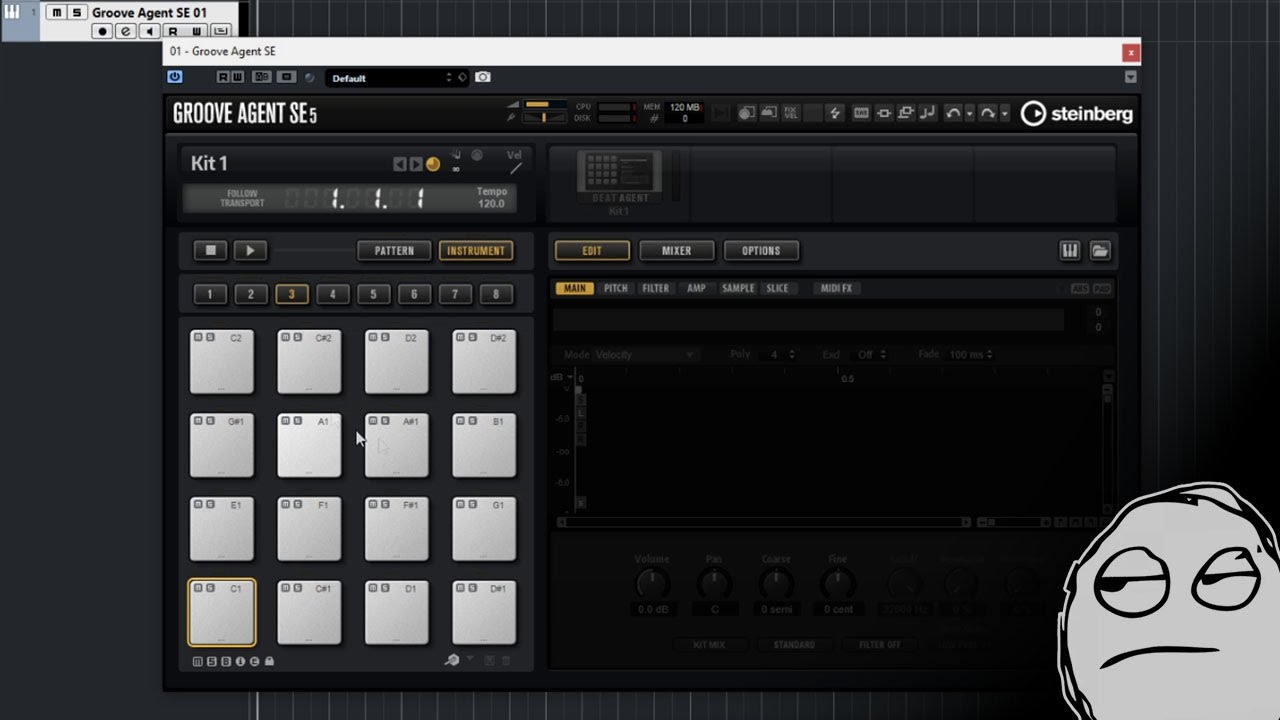Open the folder browser icon
Screen dimensions: 1280x720
1100,251
